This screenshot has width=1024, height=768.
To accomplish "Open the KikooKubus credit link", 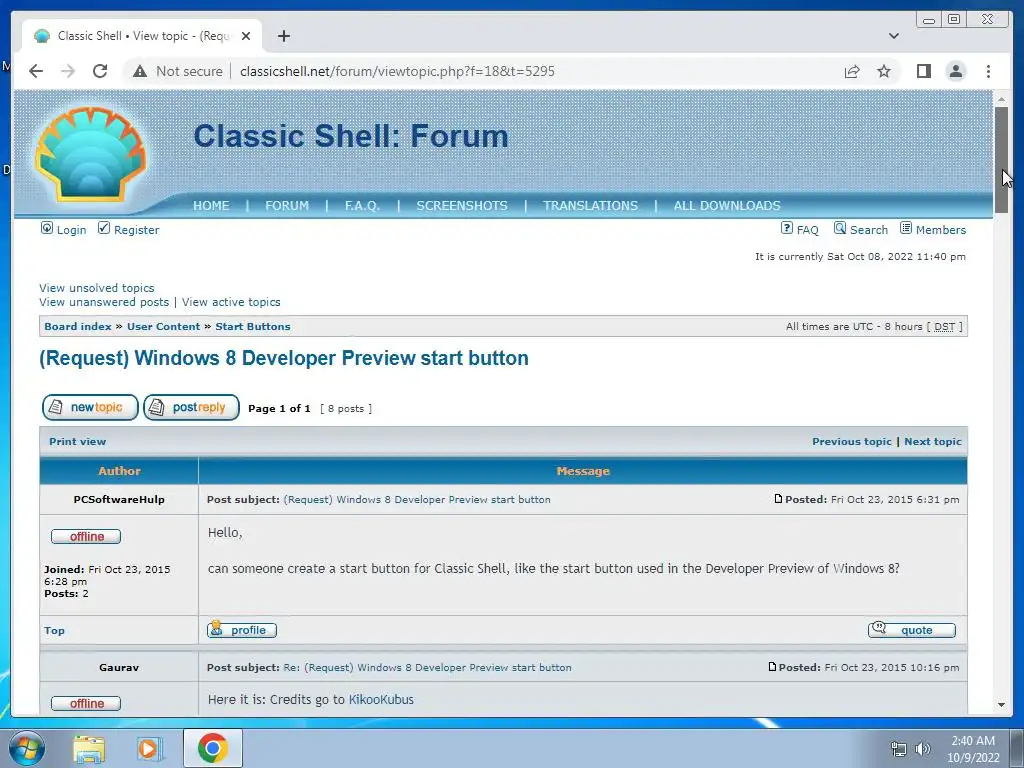I will click(x=381, y=699).
